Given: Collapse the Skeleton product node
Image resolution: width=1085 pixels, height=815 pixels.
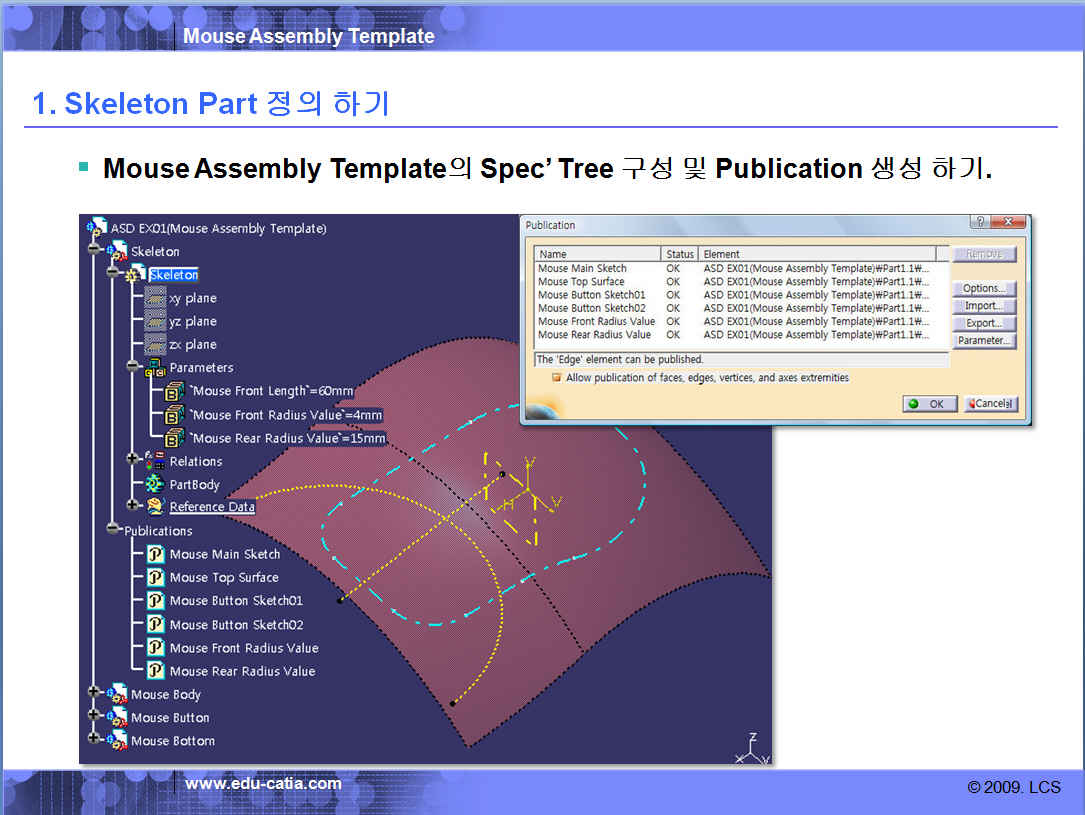Looking at the screenshot, I should (93, 249).
